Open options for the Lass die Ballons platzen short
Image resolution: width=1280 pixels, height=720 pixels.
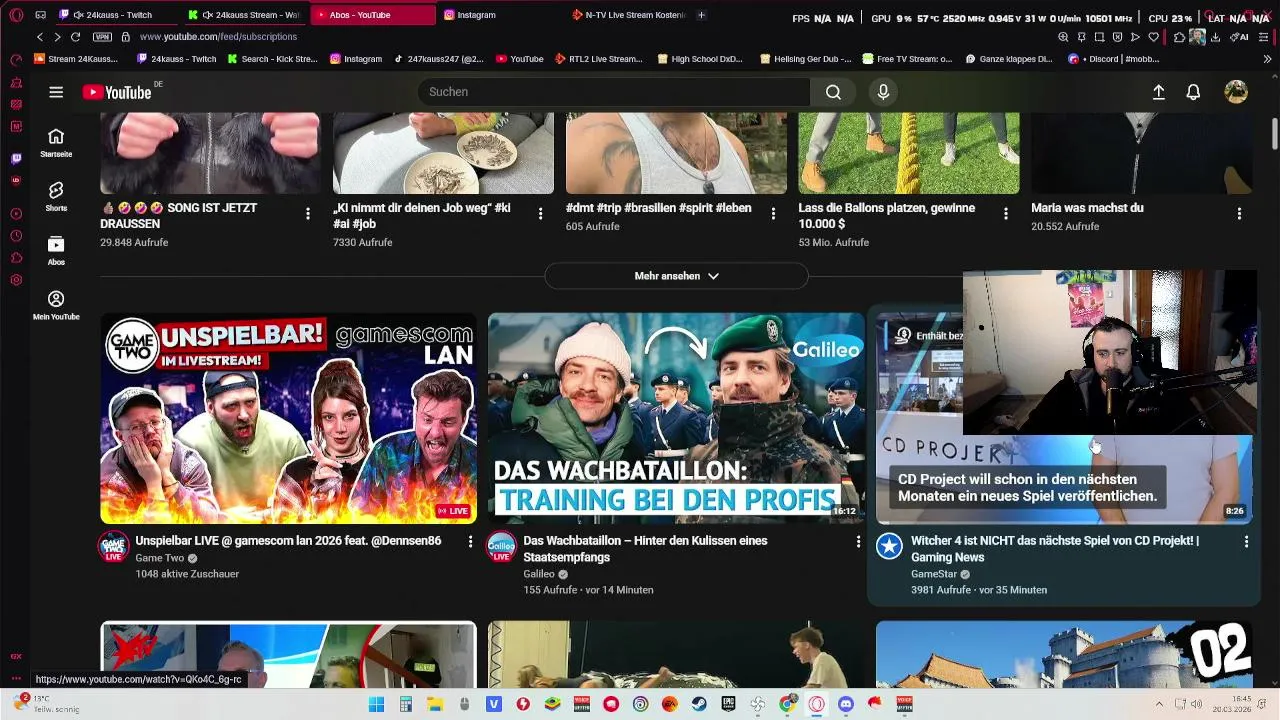pyautogui.click(x=1006, y=214)
